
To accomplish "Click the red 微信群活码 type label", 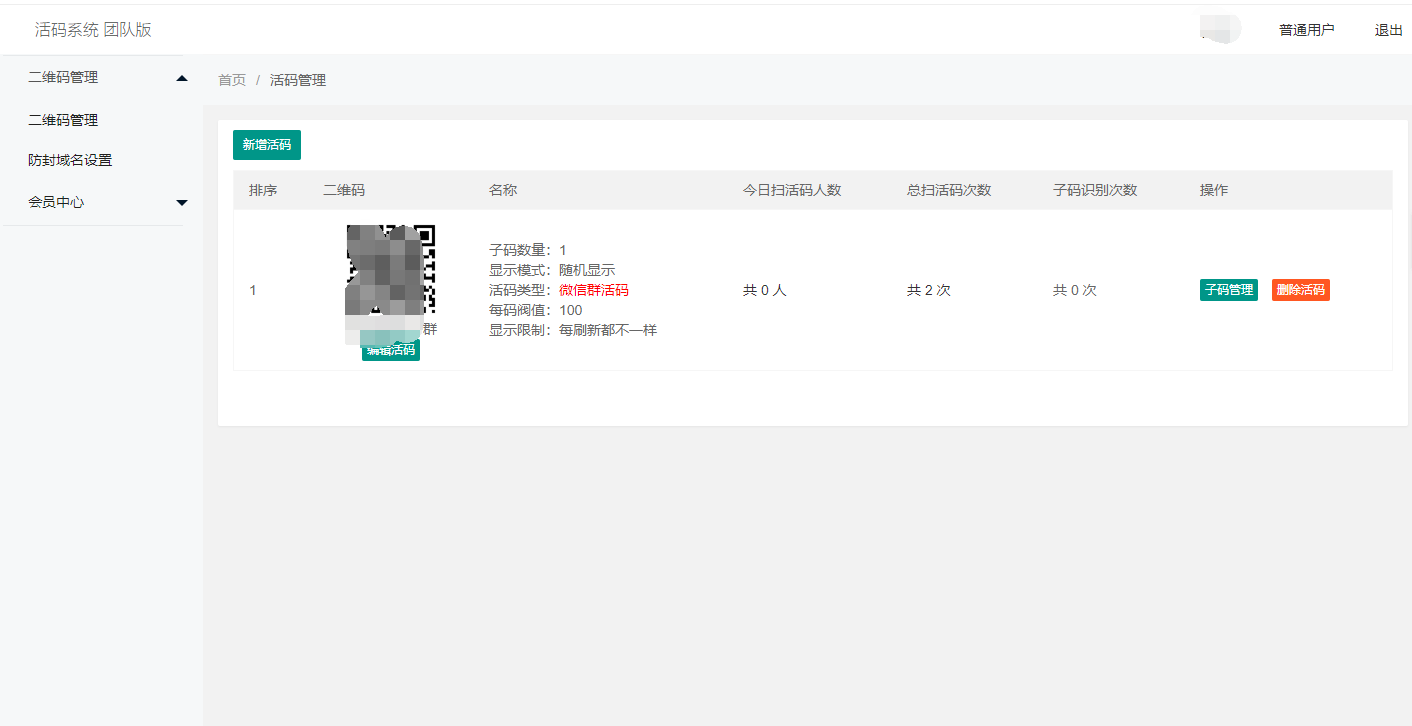I will (594, 289).
